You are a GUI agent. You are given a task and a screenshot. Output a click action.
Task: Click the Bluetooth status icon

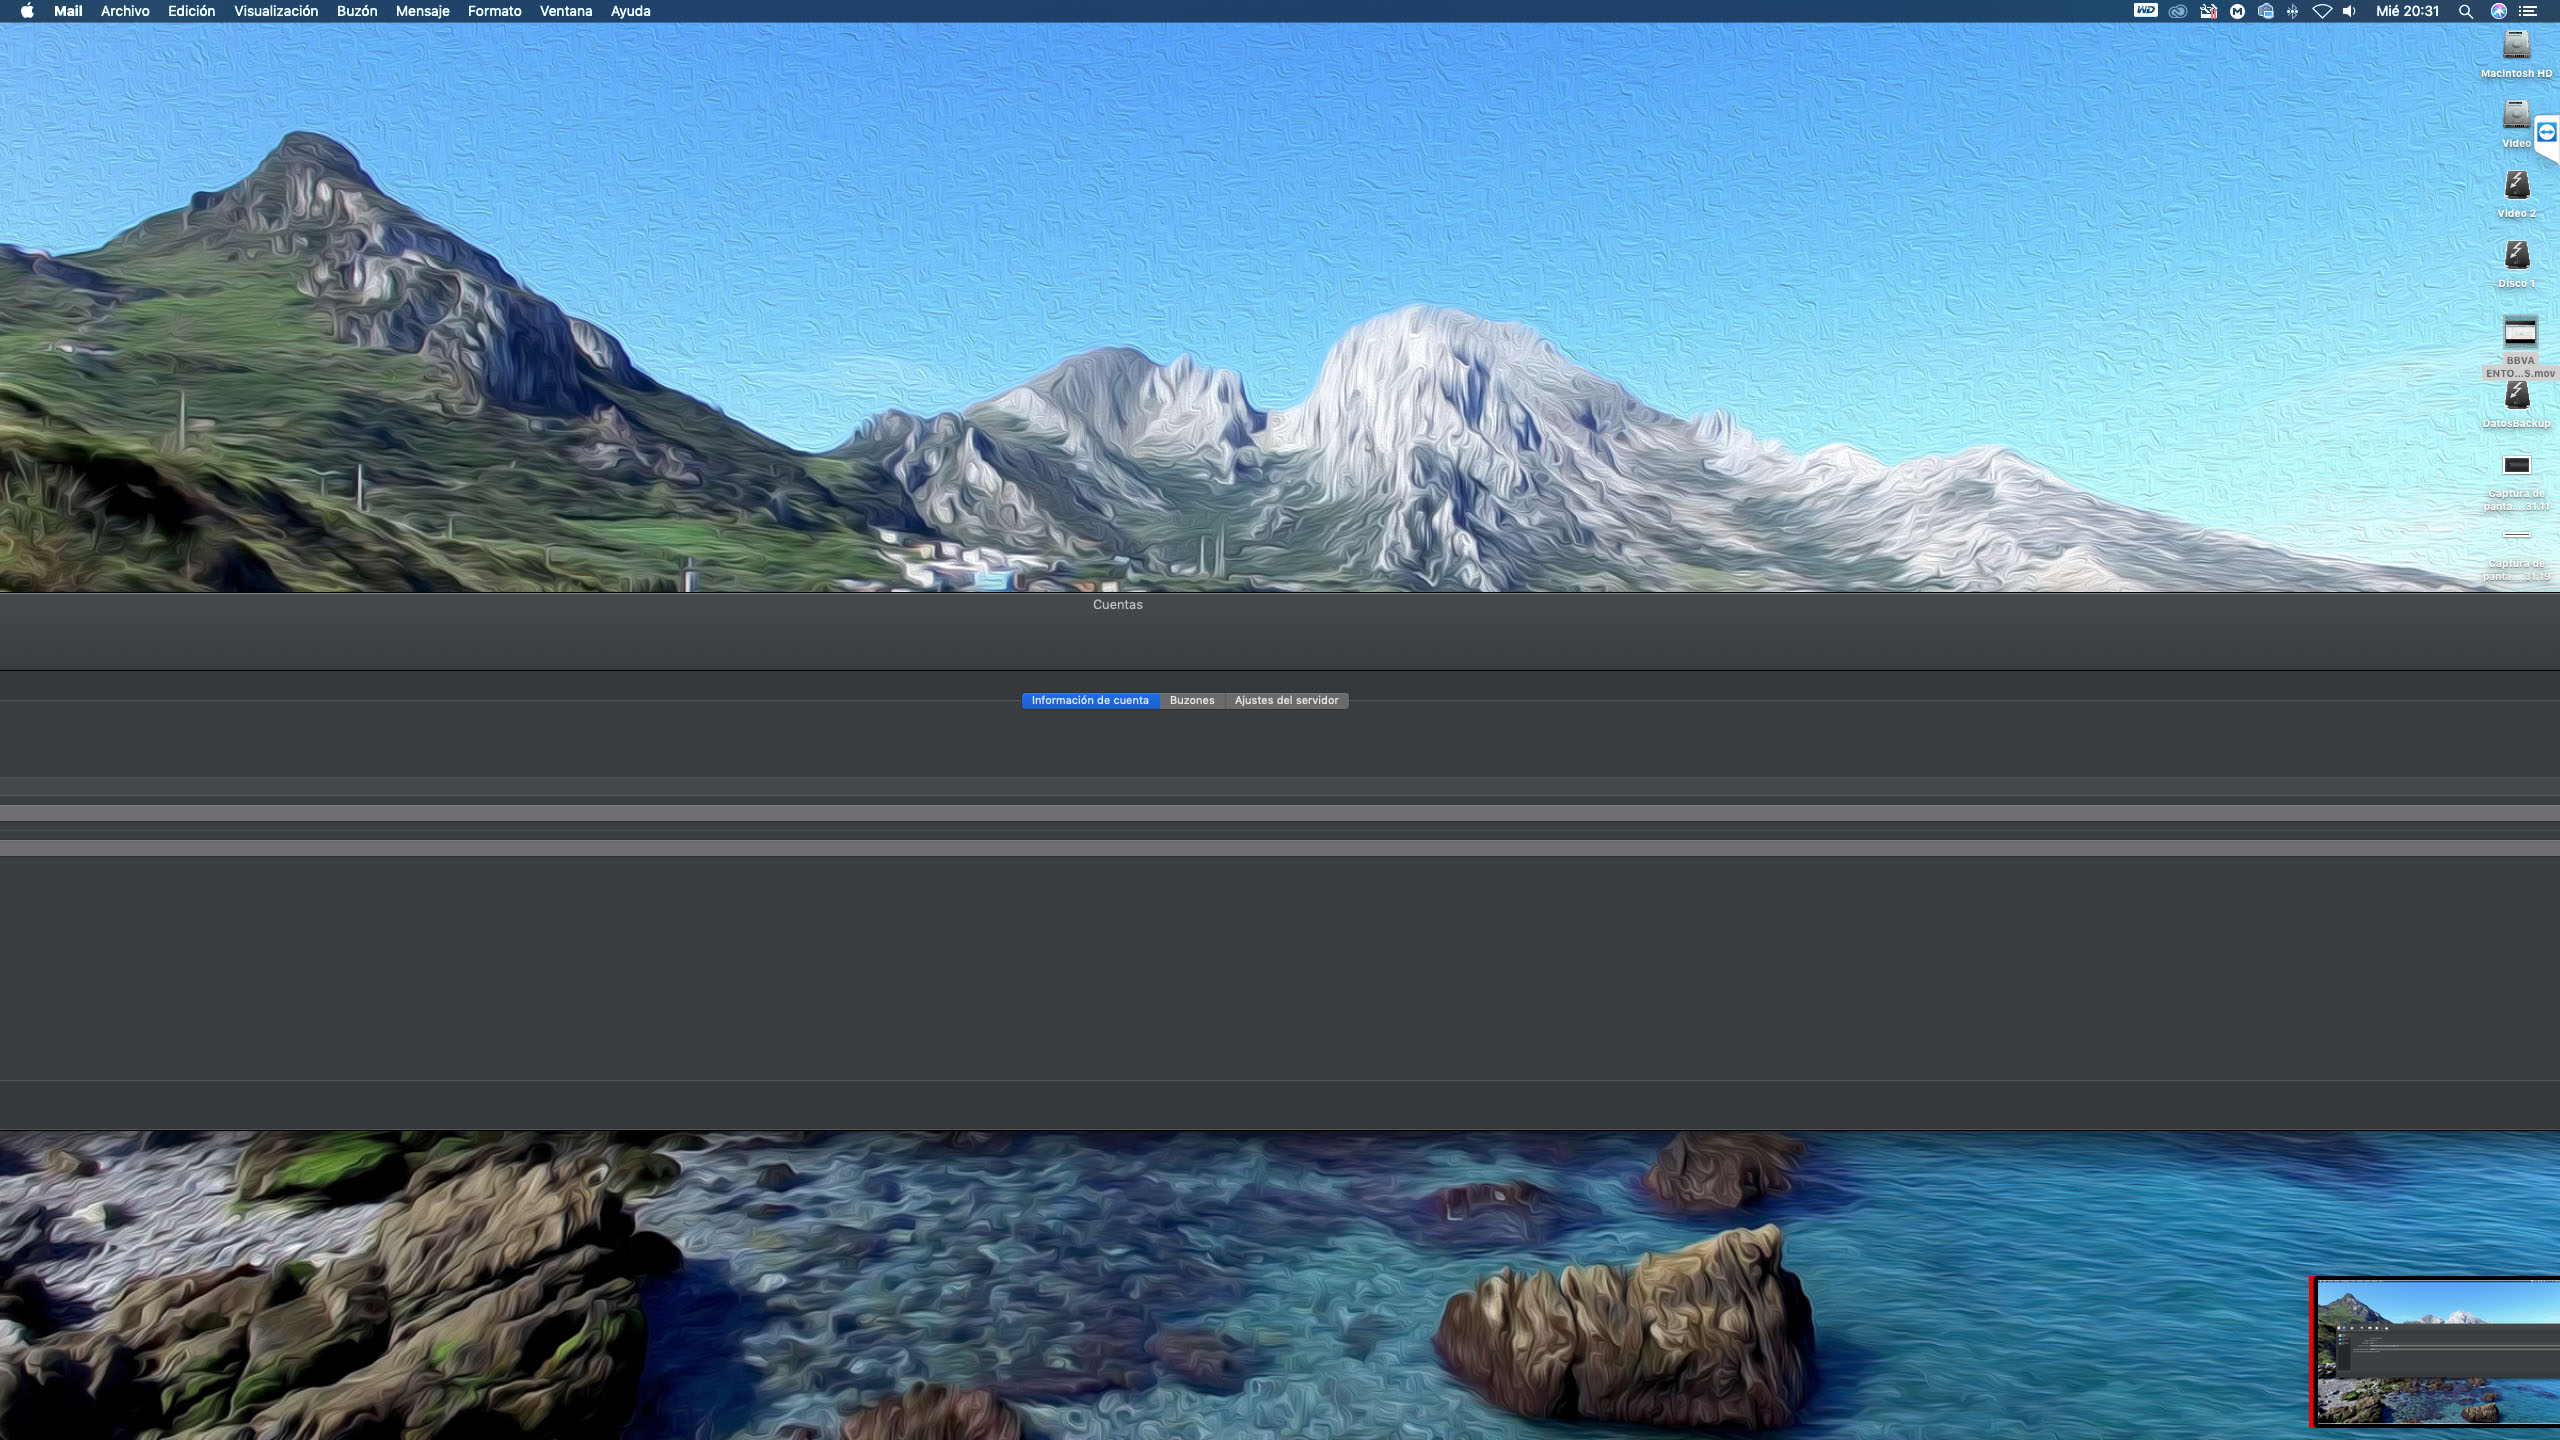(x=2293, y=11)
